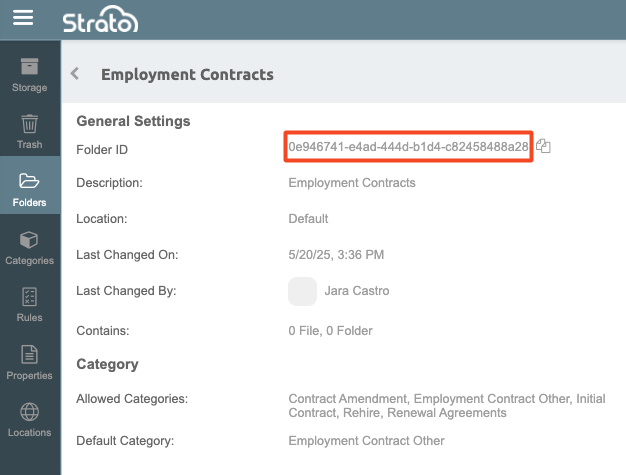Copy the Folder ID to clipboard
Viewport: 626px width, 475px height.
544,147
